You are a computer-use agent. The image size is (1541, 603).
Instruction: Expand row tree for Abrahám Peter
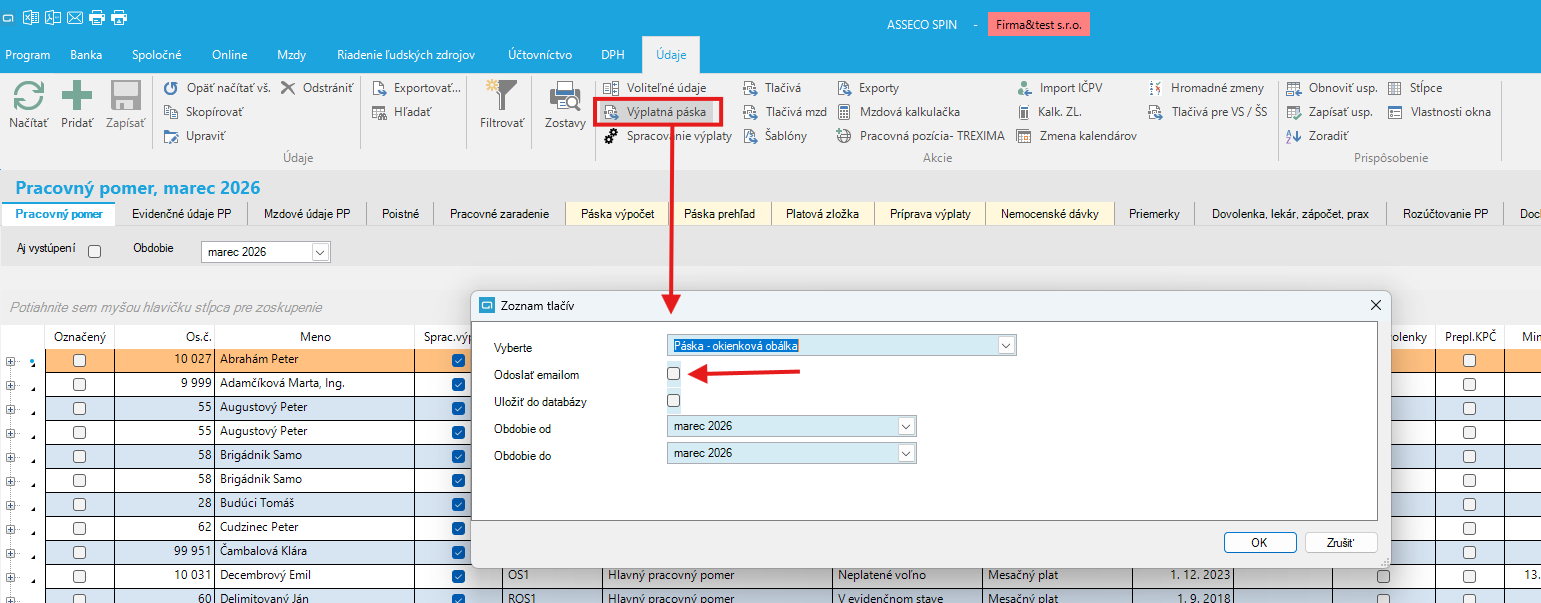[11, 360]
